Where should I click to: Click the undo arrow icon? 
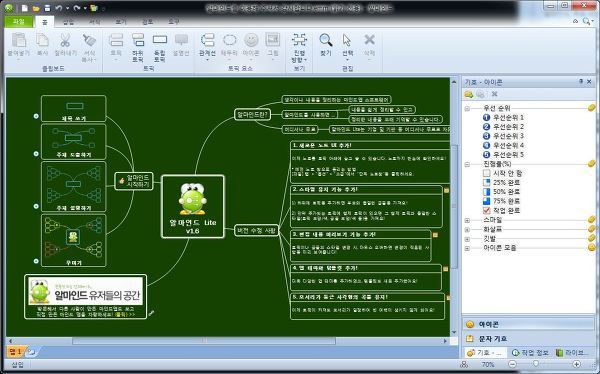click(59, 8)
